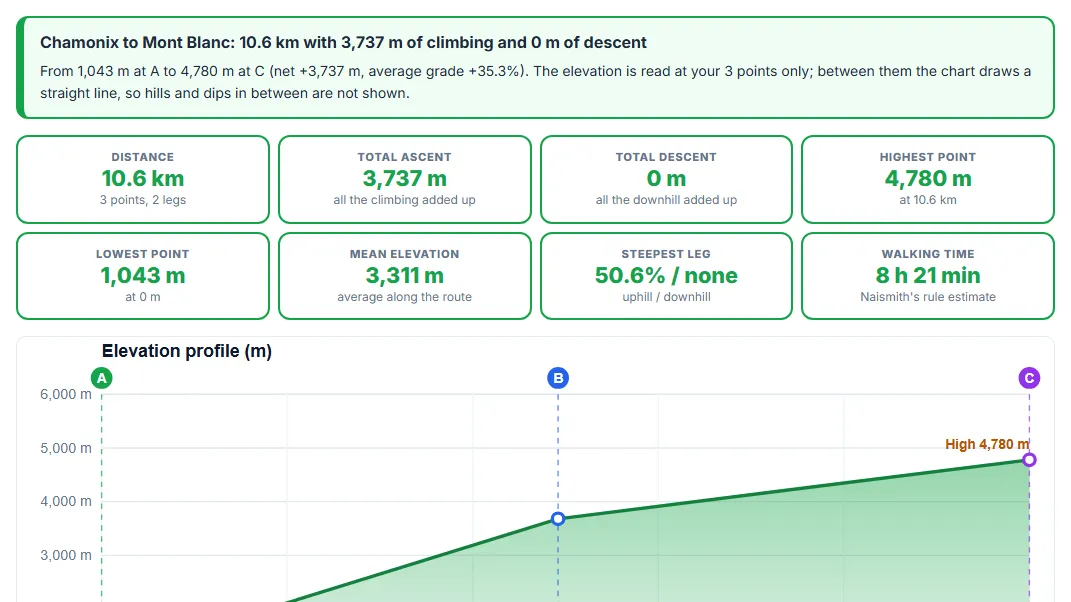The image size is (1071, 602).
Task: Click the "10.6 km" value in the Distance card
Action: pyautogui.click(x=143, y=178)
